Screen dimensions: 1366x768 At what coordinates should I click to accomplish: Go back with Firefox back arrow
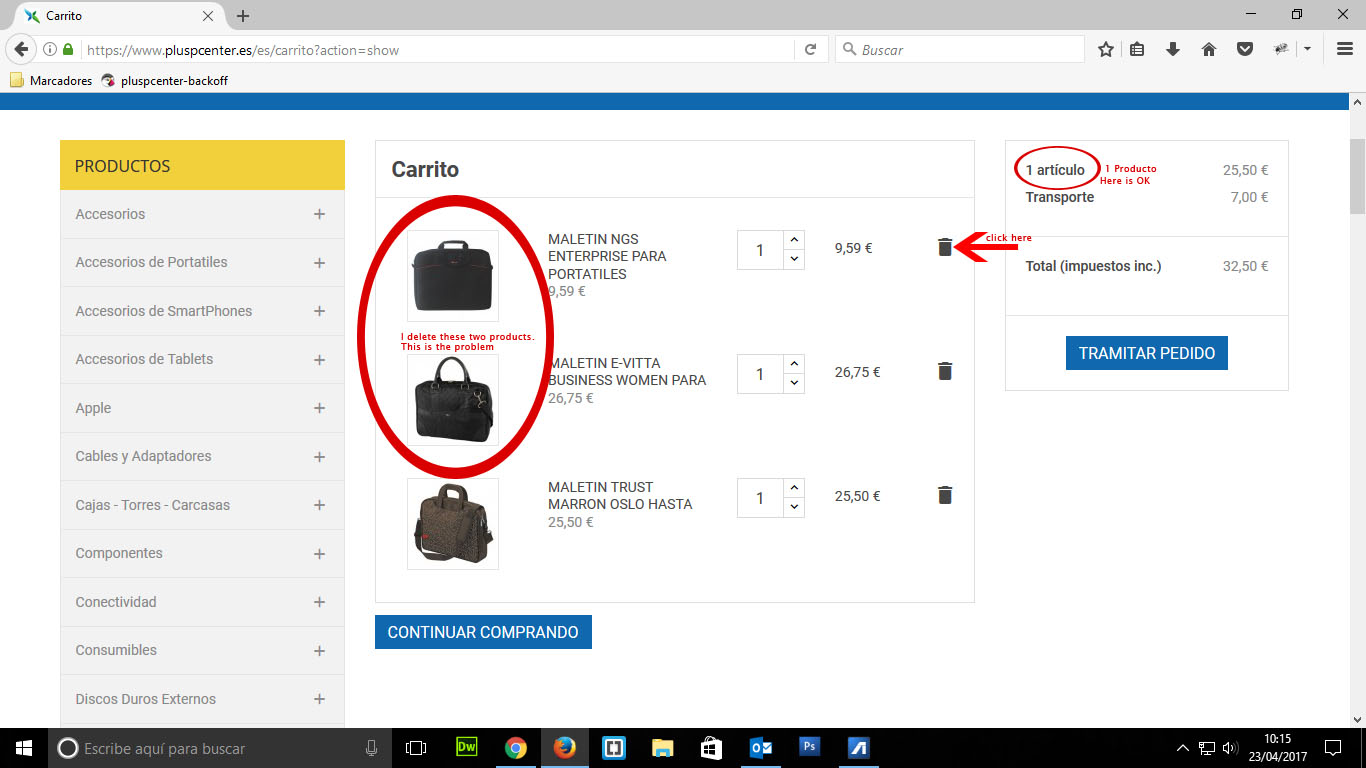coord(21,49)
